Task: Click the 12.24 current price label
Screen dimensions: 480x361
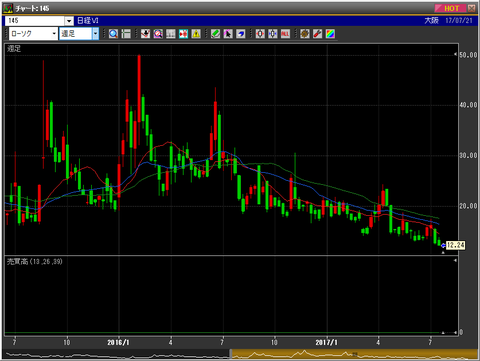Action: point(455,245)
